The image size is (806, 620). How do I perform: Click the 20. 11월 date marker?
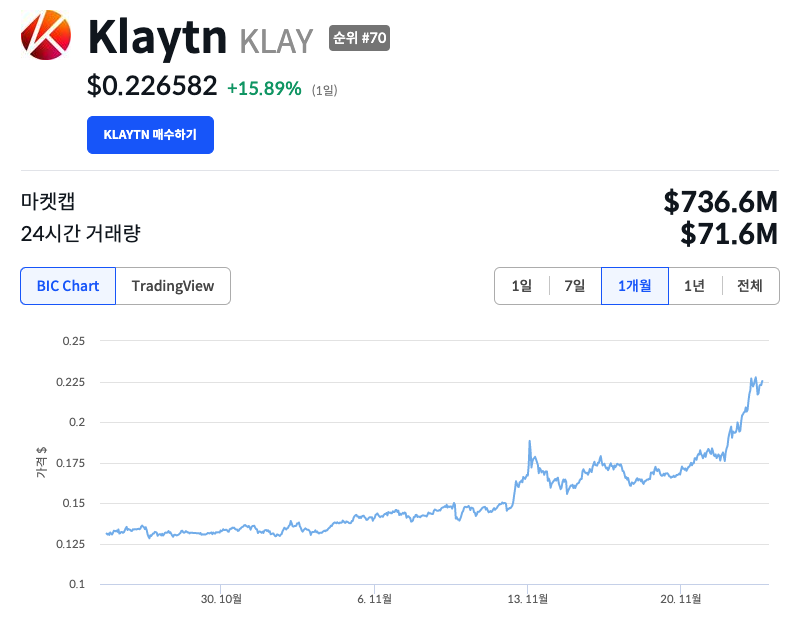[681, 599]
